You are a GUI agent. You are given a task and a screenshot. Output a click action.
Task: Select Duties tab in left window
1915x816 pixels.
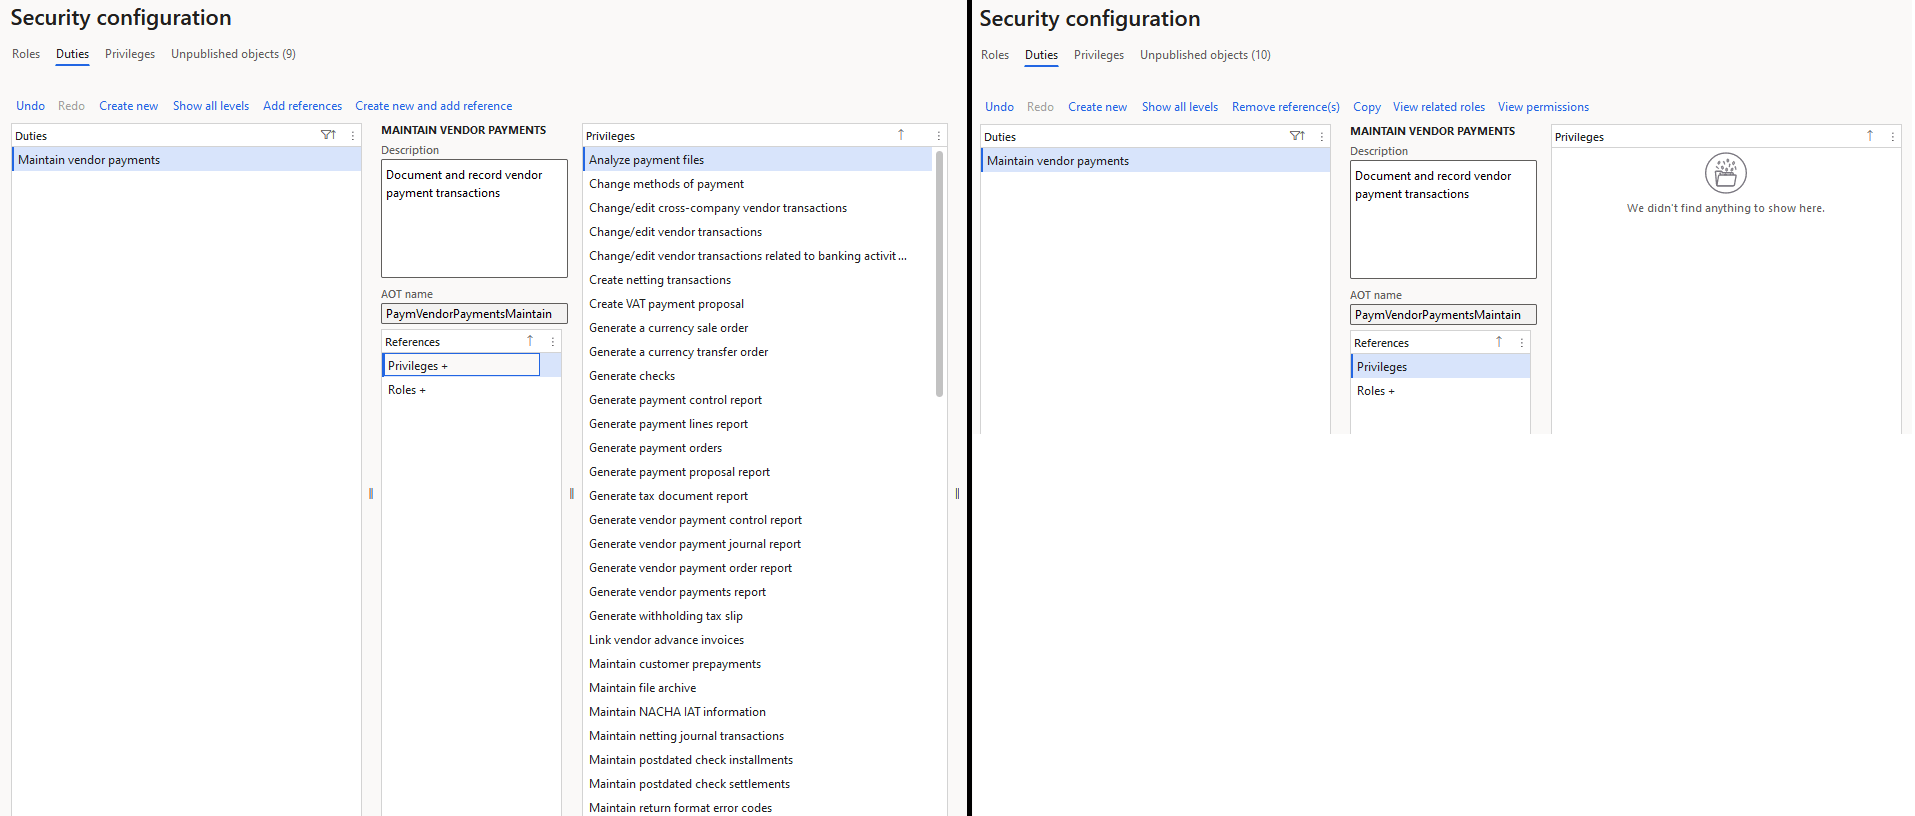[x=72, y=54]
